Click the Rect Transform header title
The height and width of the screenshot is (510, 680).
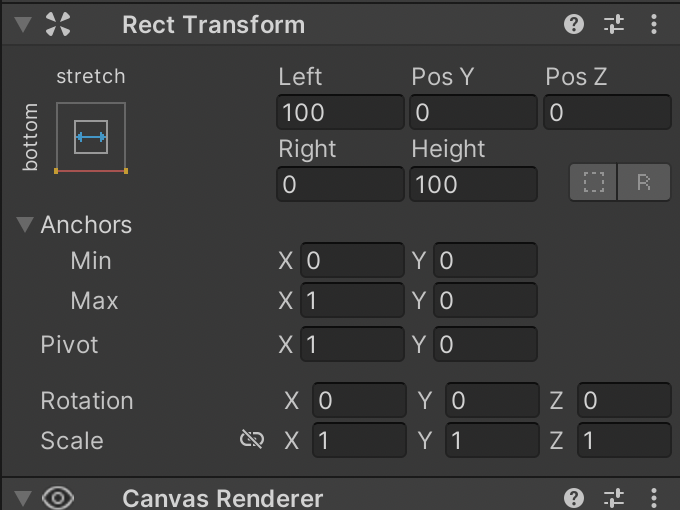(x=213, y=25)
